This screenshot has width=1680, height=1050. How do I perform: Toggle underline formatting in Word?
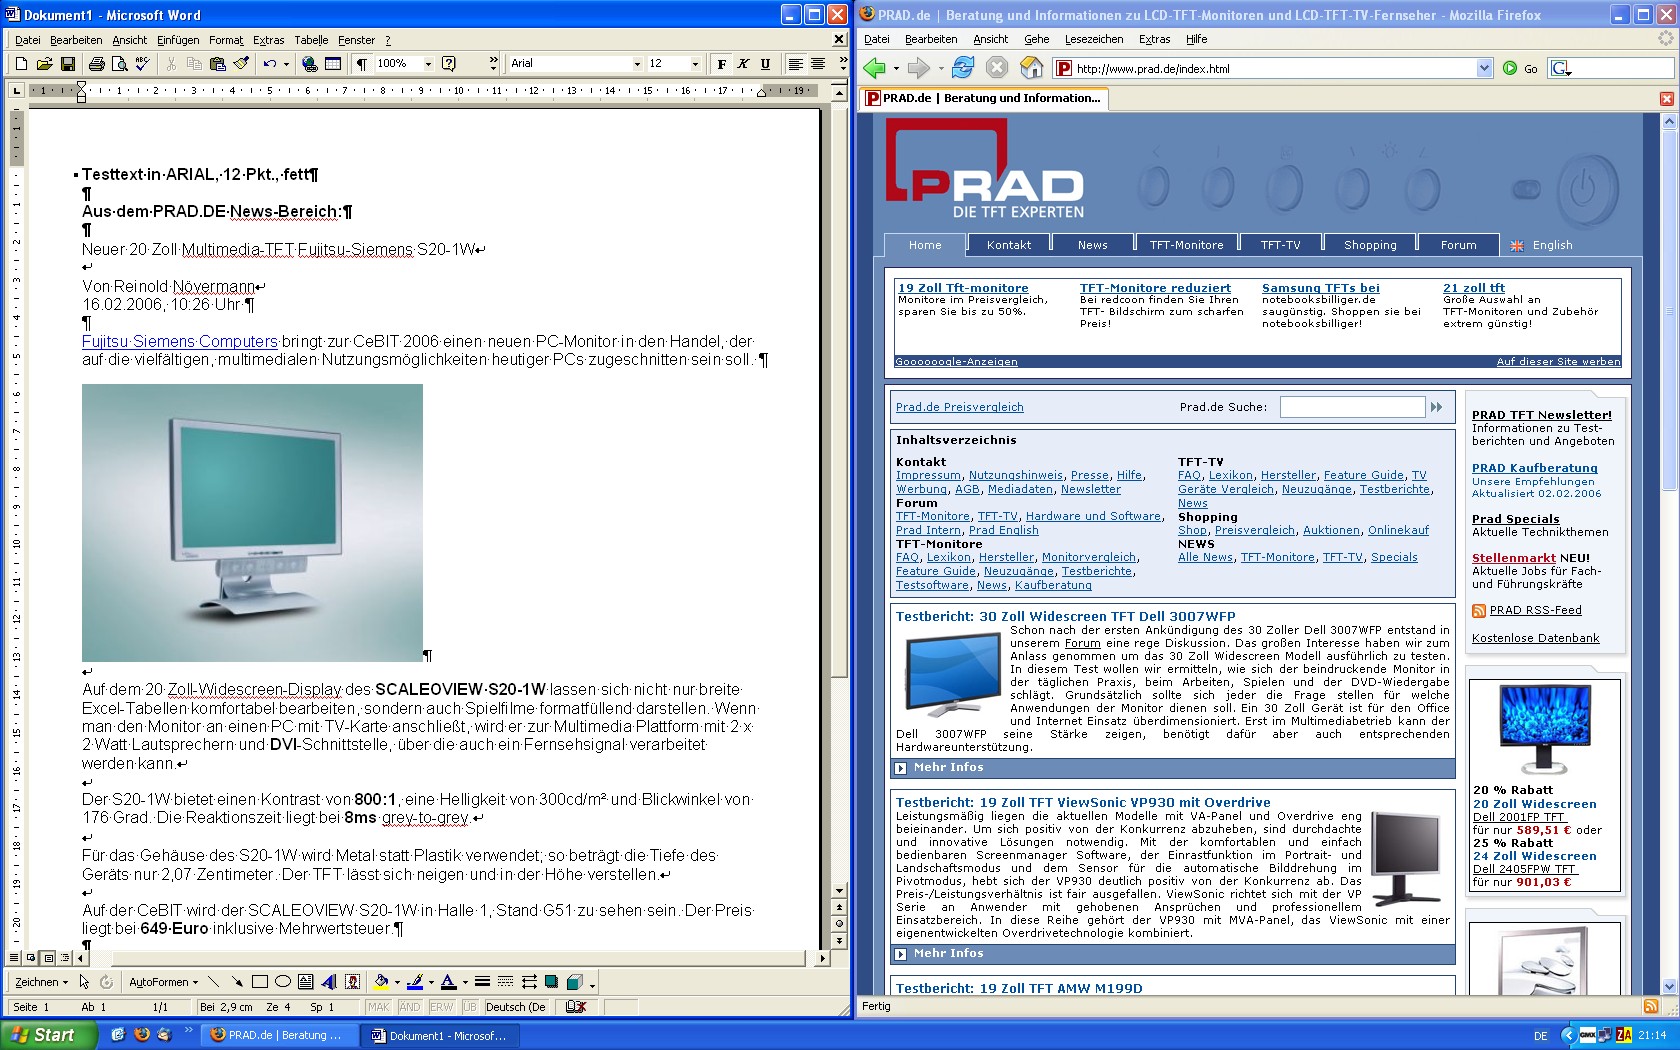(x=765, y=64)
